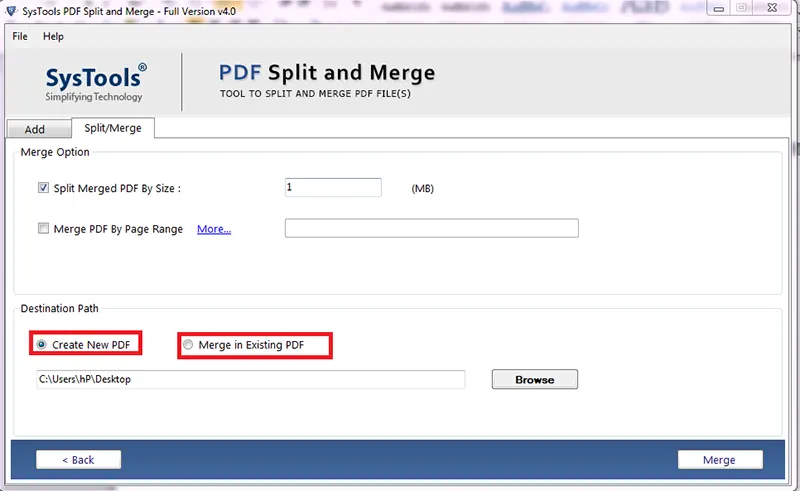Click the (MB) unit label
800x491 pixels.
click(x=422, y=188)
